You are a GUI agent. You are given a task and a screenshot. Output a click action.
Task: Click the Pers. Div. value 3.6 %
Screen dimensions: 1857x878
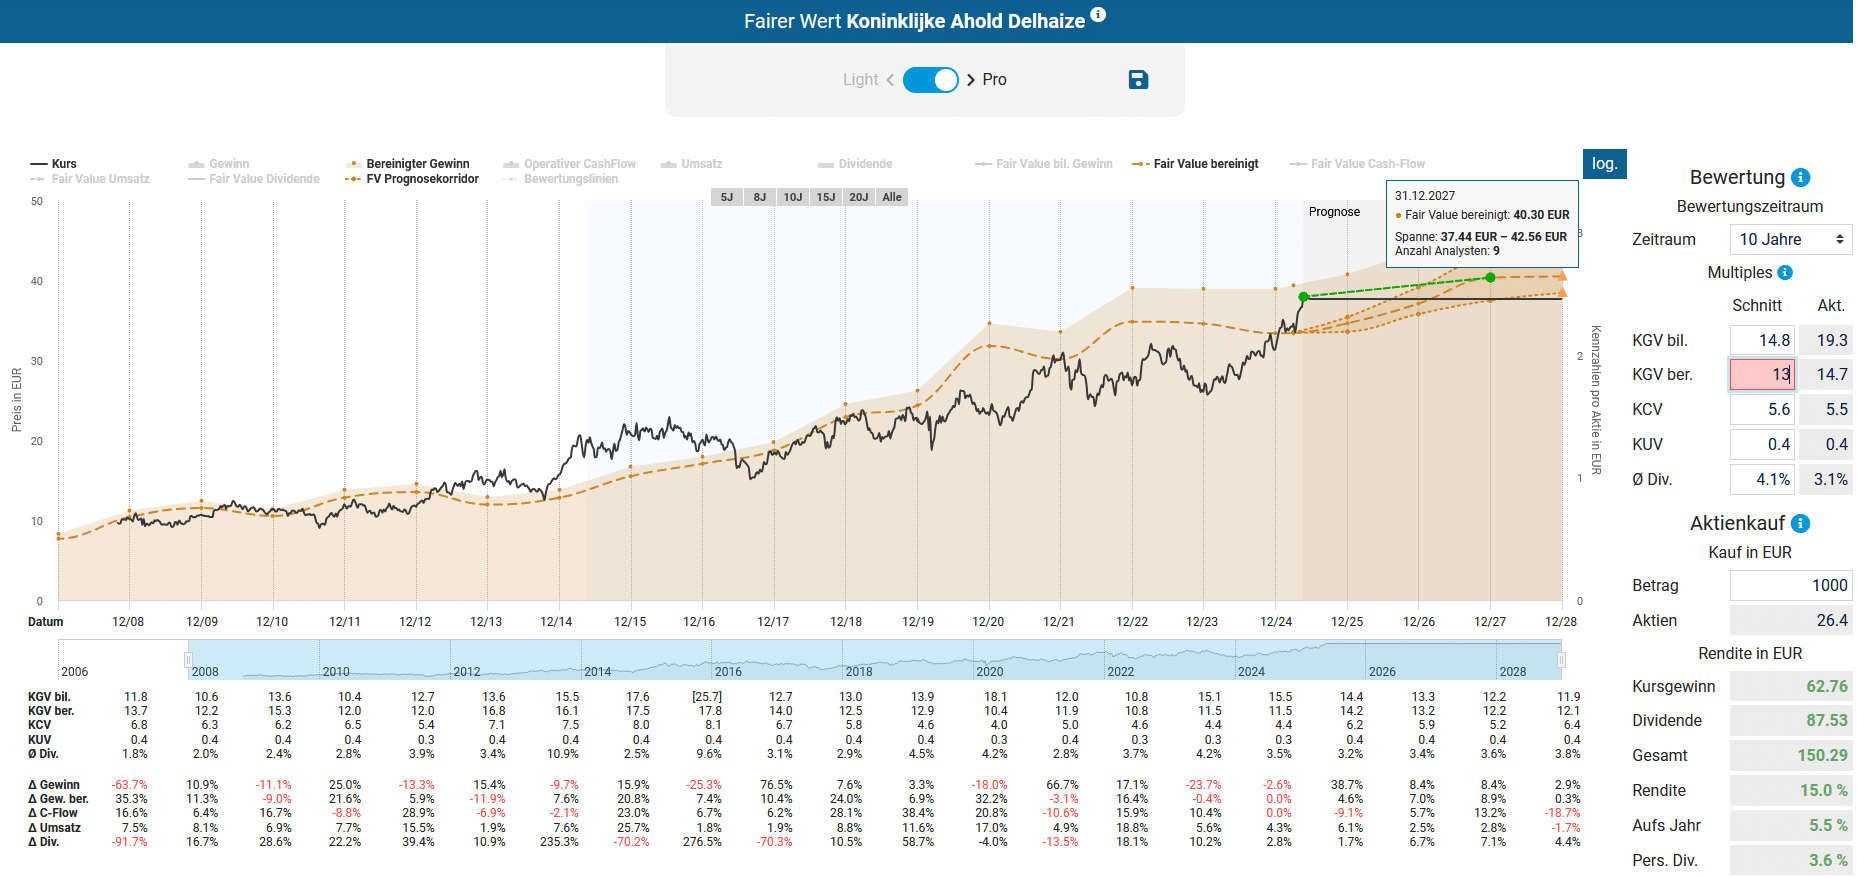coord(1790,860)
